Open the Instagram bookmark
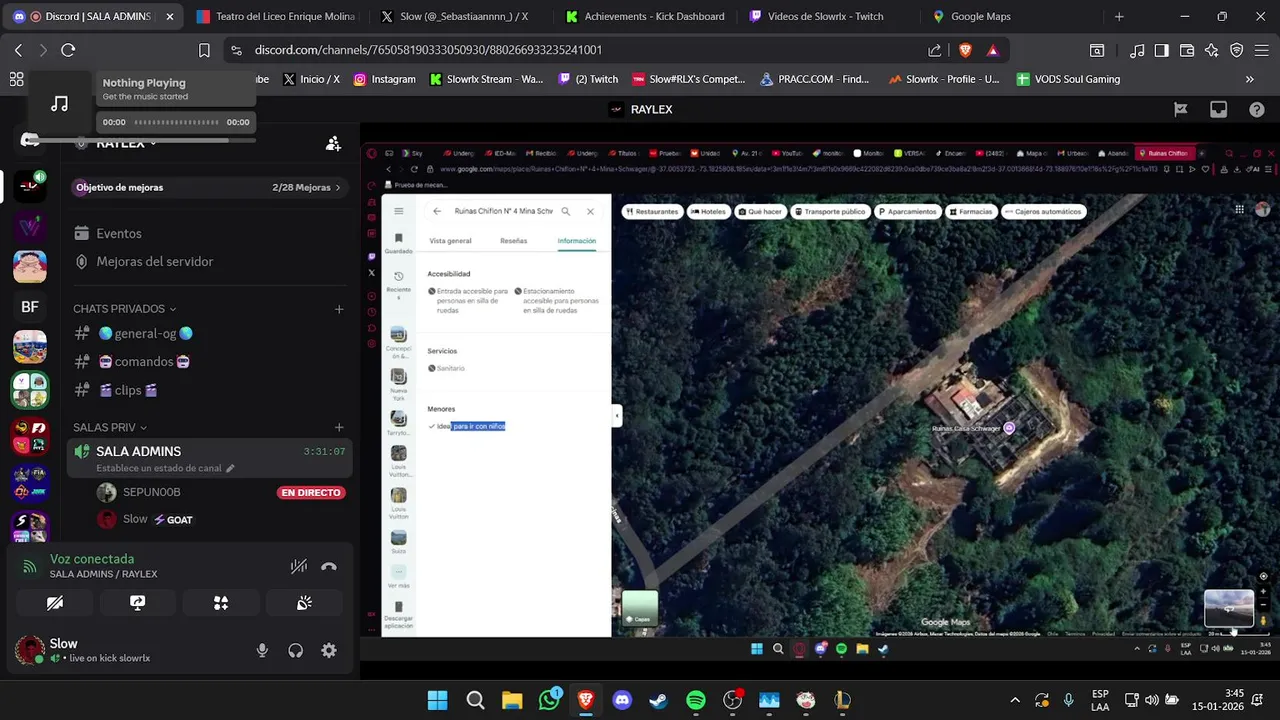 tap(384, 79)
